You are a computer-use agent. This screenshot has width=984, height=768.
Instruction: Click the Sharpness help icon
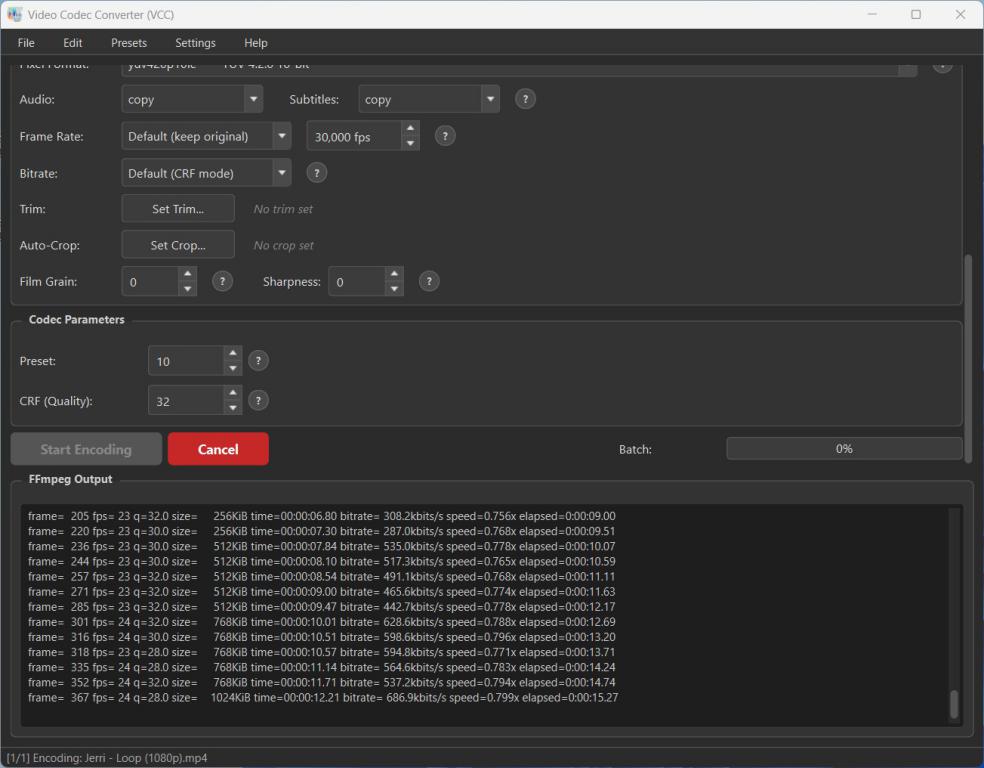(429, 282)
